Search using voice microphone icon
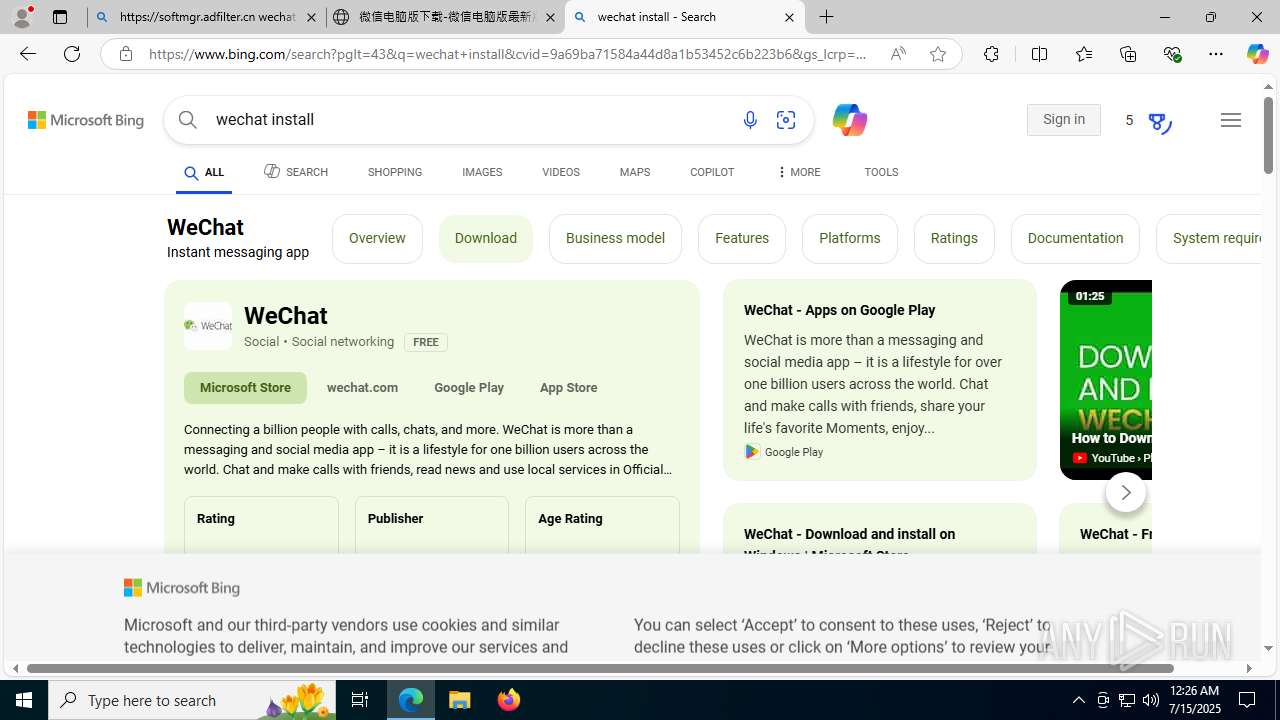Screen dimensions: 1280x720 tap(750, 120)
